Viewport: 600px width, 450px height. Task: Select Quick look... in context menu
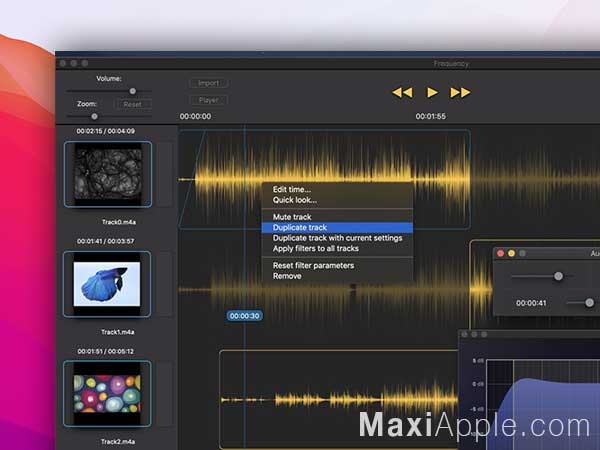(337, 200)
